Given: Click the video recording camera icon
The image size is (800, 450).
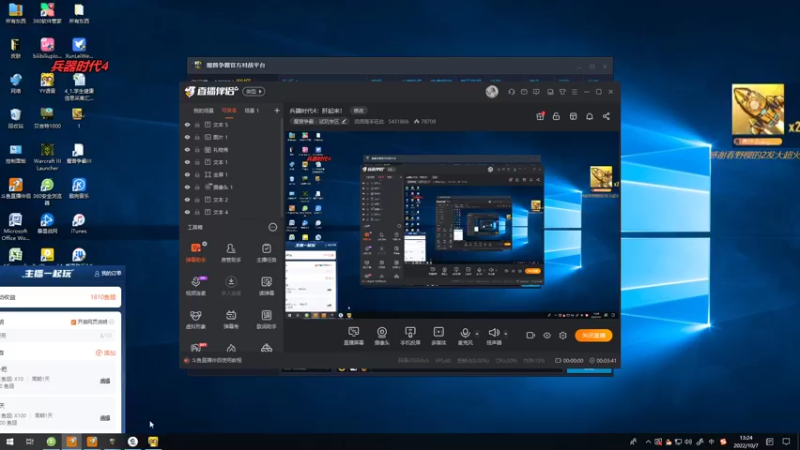Looking at the screenshot, I should tap(531, 335).
